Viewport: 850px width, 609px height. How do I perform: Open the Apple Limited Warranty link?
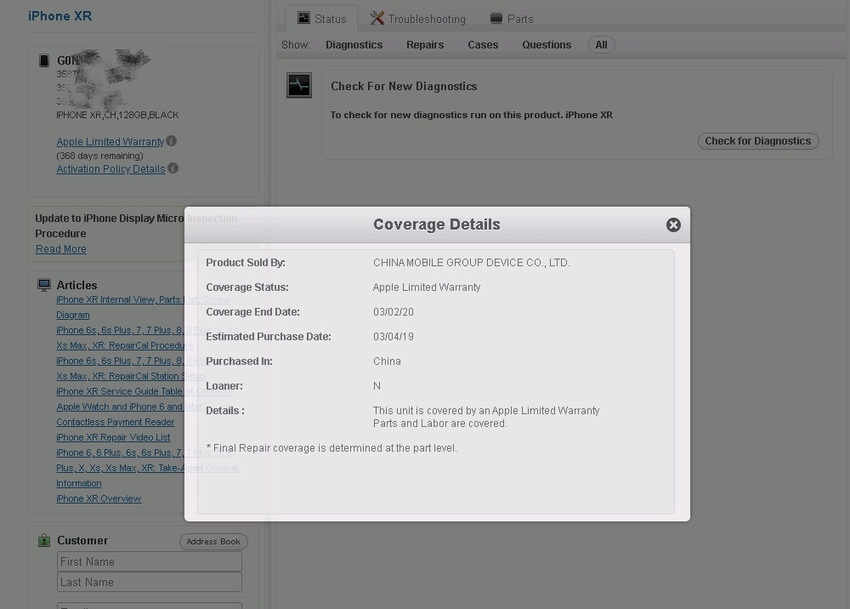coord(110,142)
